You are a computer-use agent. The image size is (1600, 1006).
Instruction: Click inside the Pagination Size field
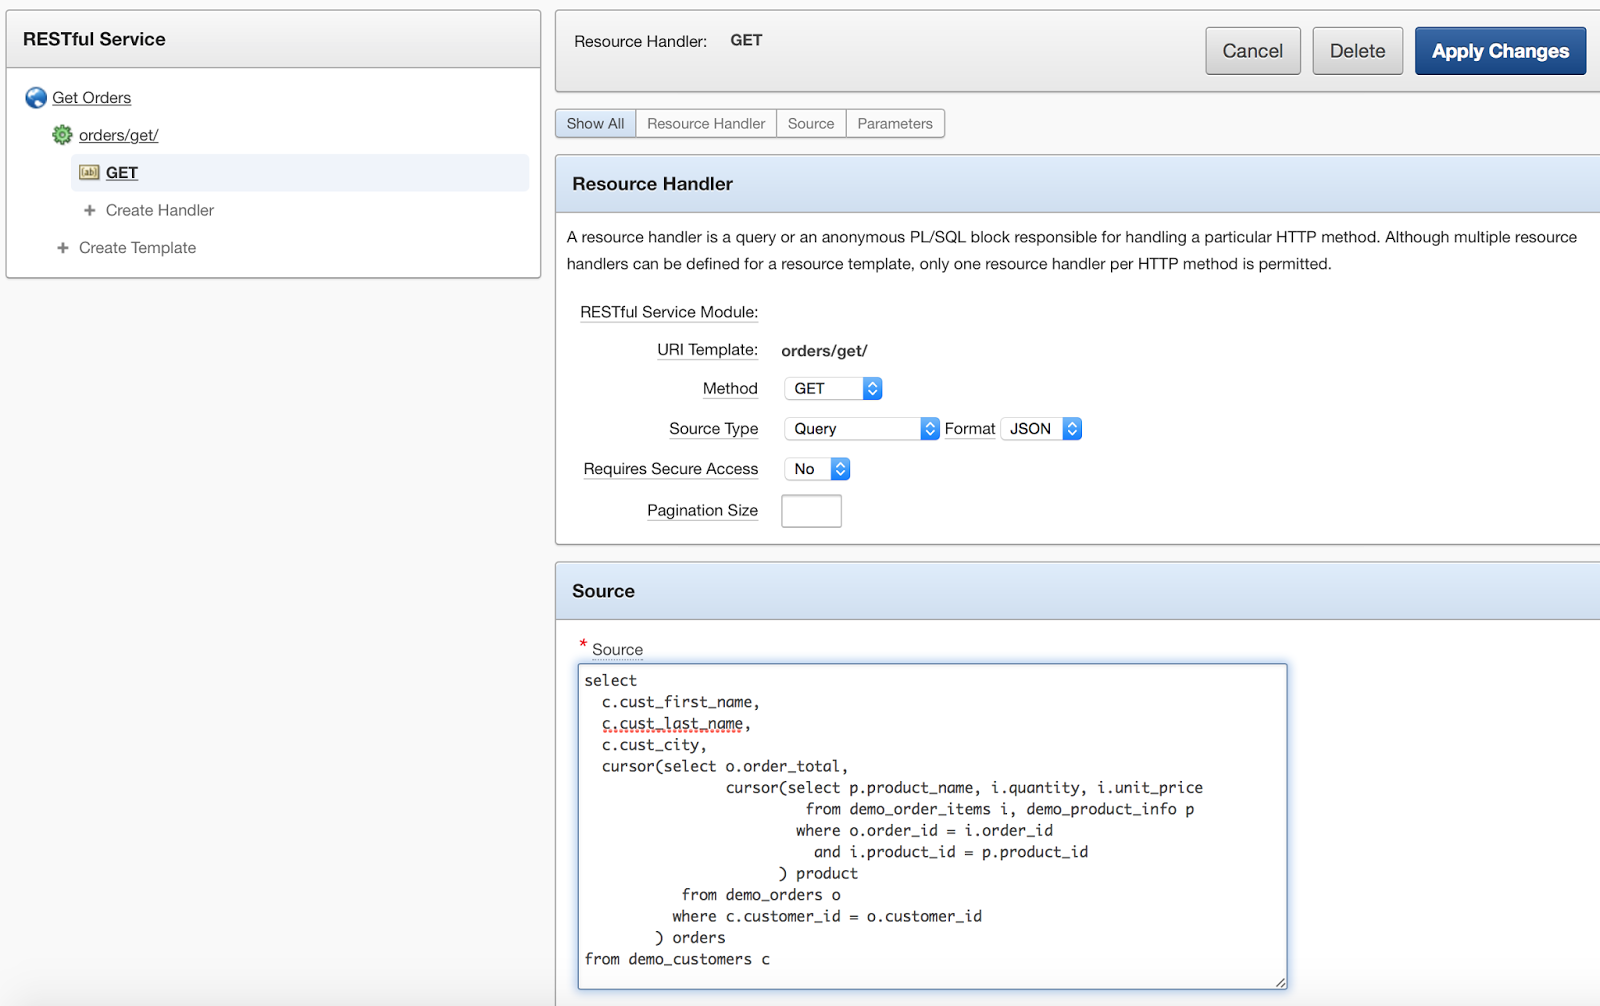point(811,510)
